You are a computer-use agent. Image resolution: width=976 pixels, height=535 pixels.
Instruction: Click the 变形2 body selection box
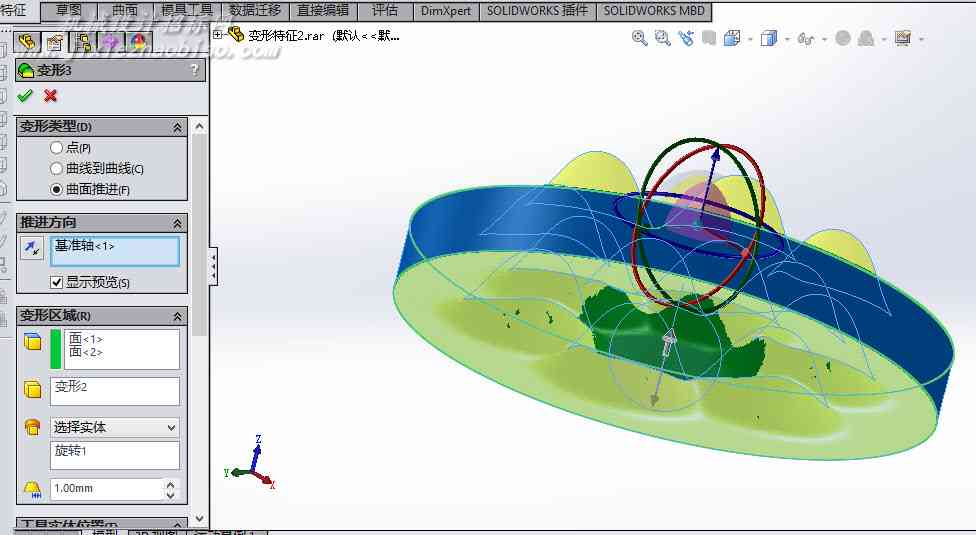[x=115, y=391]
